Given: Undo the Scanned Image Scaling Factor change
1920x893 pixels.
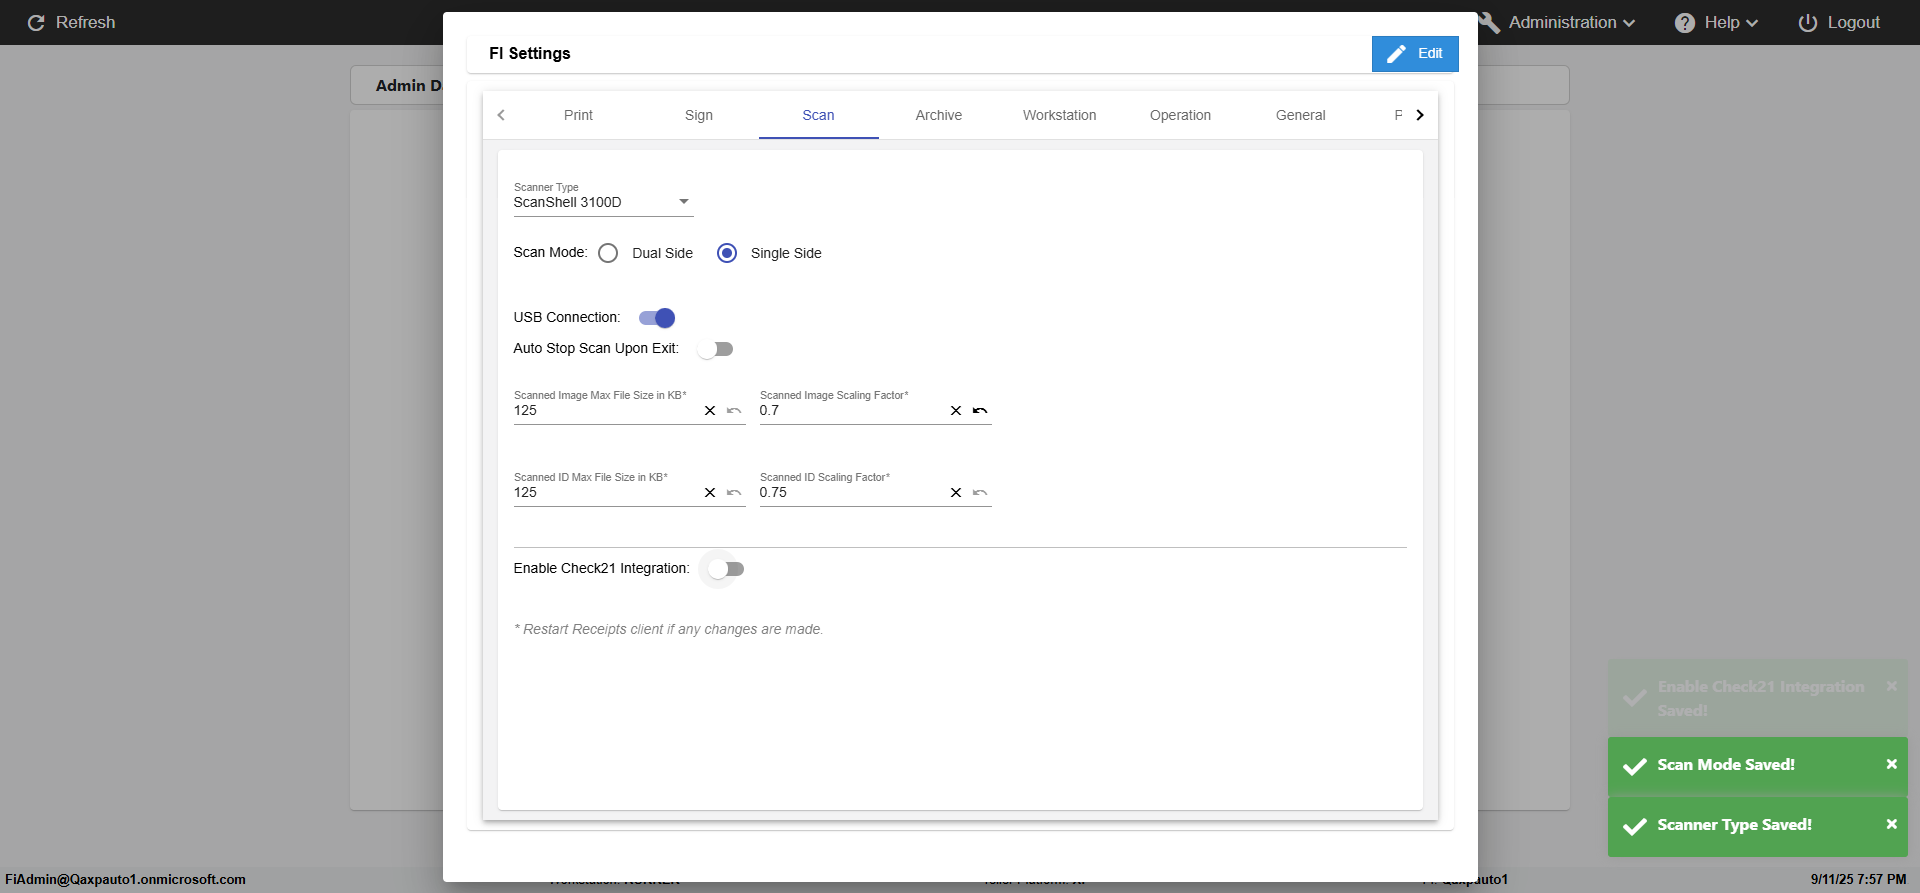Looking at the screenshot, I should tap(980, 411).
